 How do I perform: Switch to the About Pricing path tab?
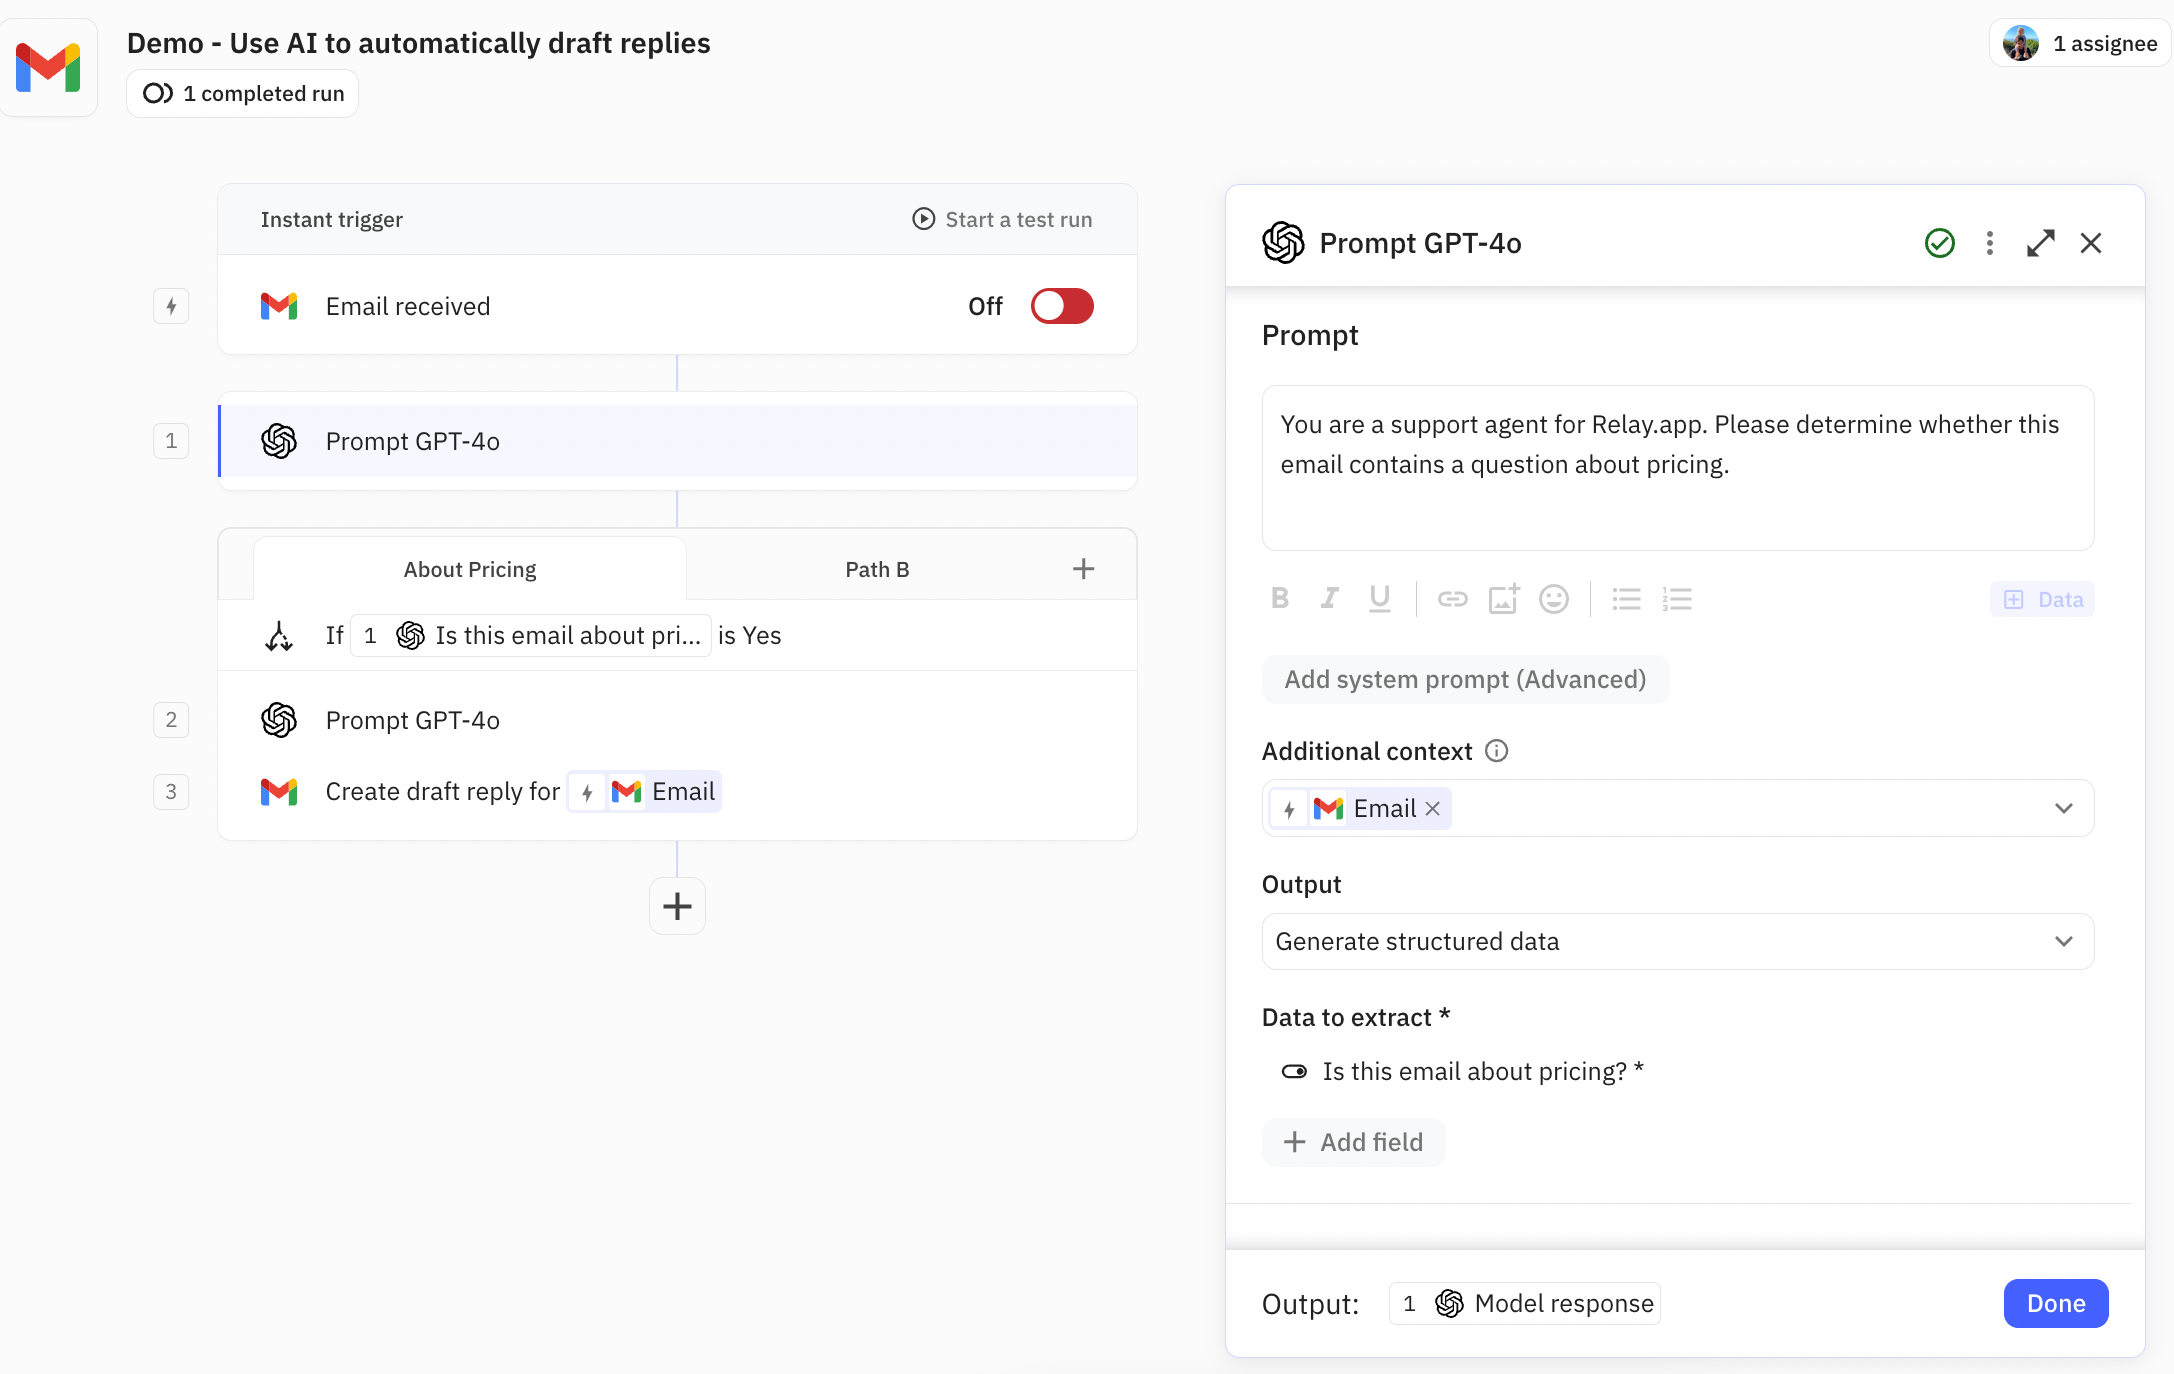point(470,569)
